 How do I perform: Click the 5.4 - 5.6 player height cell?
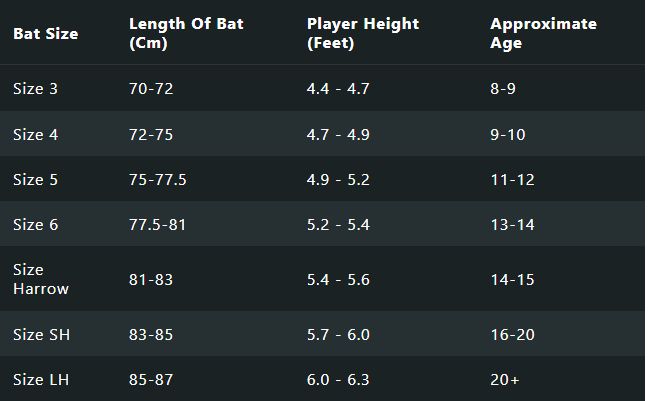(x=338, y=279)
